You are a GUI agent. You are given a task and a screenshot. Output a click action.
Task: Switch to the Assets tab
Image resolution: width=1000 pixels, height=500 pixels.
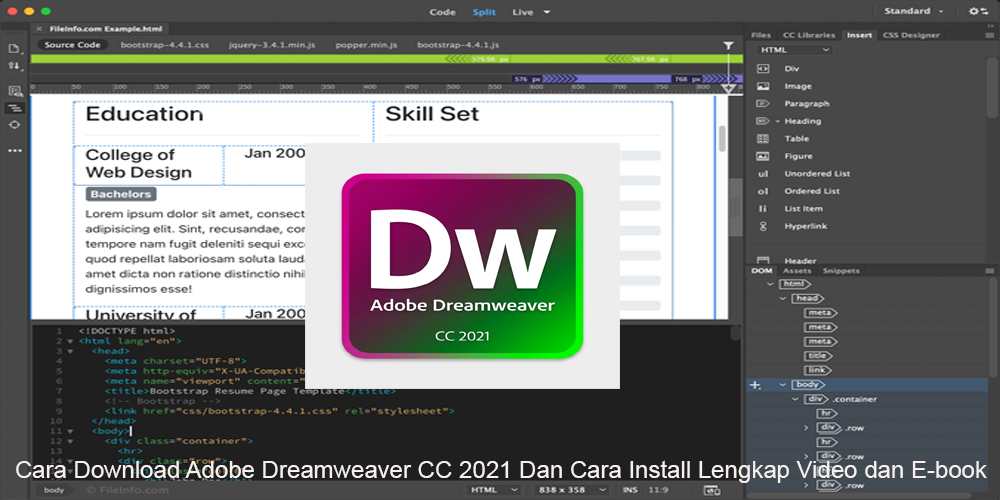pos(797,270)
